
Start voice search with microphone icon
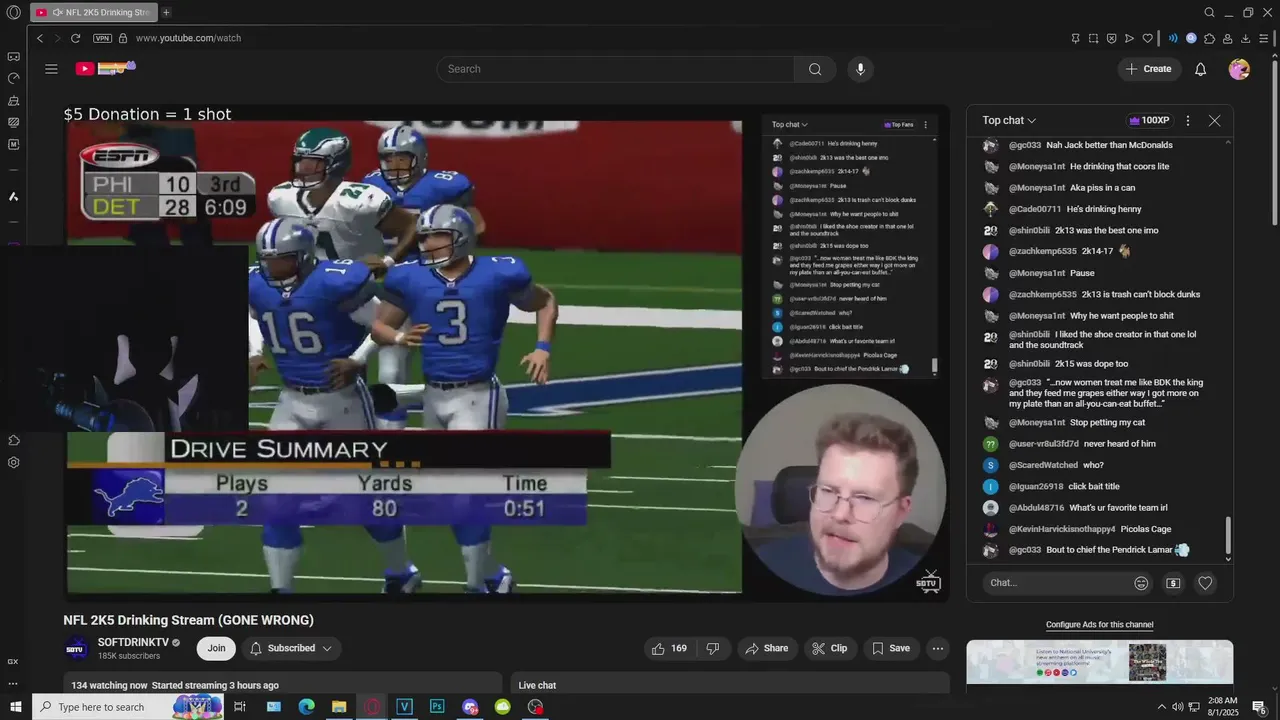pyautogui.click(x=860, y=69)
